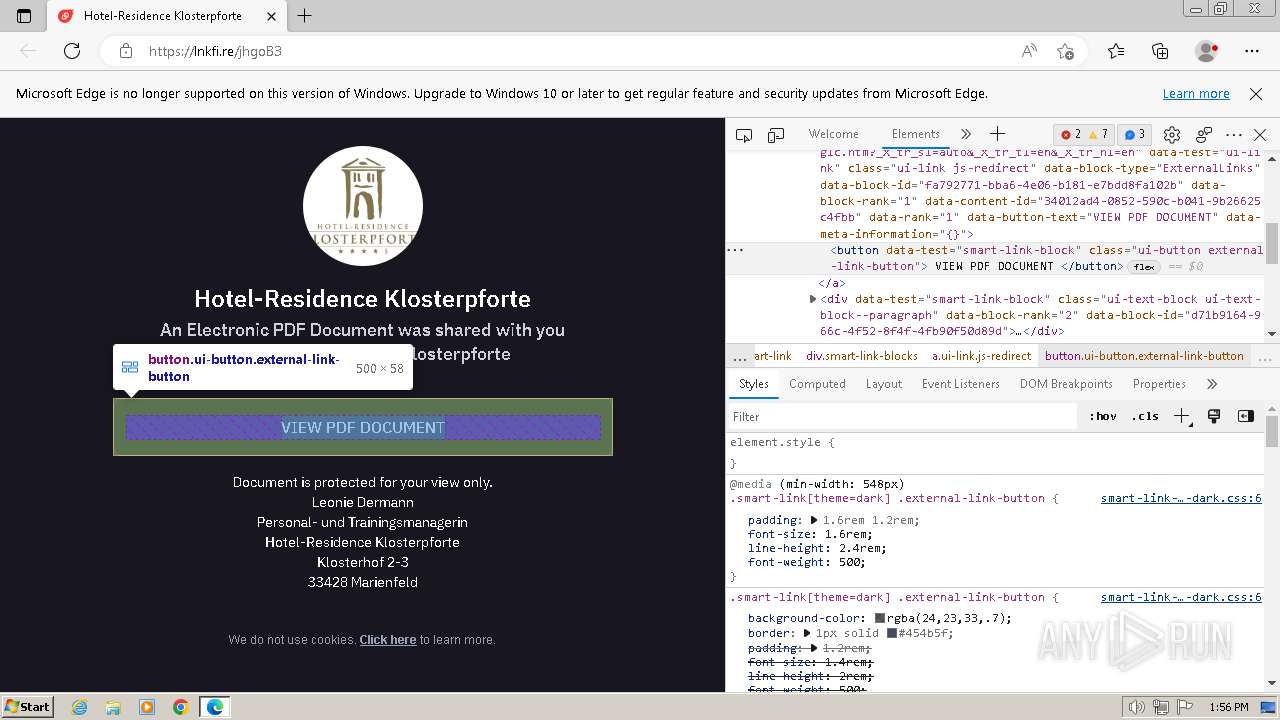Viewport: 1280px width, 720px height.
Task: Toggle rendering emulation paintbrush icon
Action: [x=1214, y=417]
